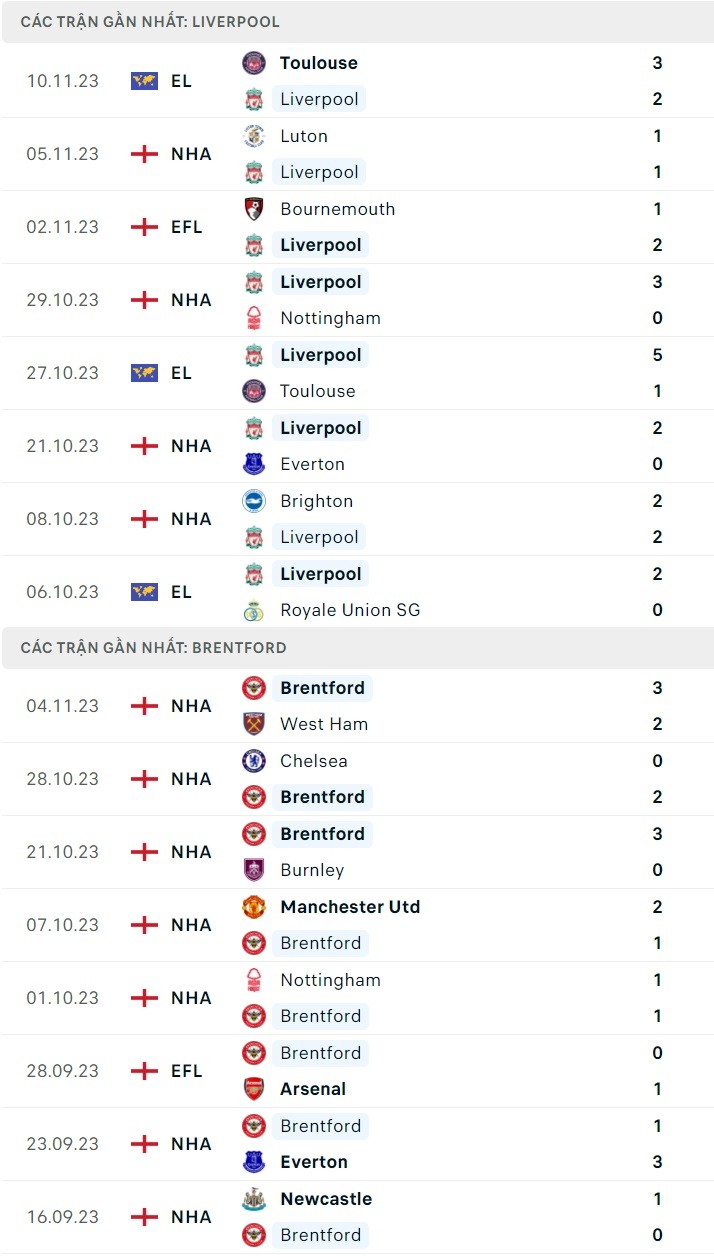The width and height of the screenshot is (714, 1256).
Task: Click the England flag on 02.11.23 EFL row
Action: [144, 227]
